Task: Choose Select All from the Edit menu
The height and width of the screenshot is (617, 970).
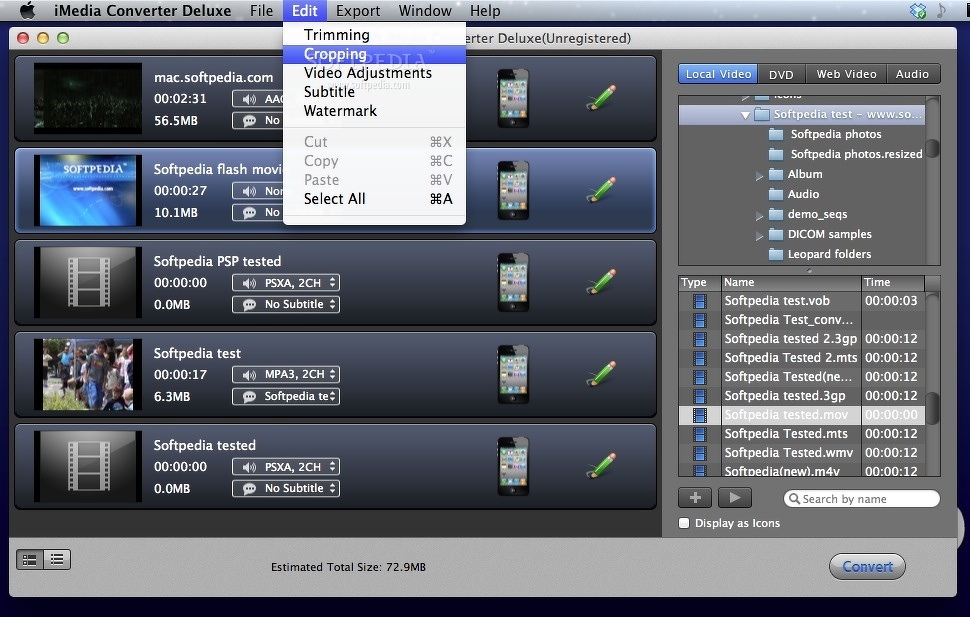Action: [374, 199]
